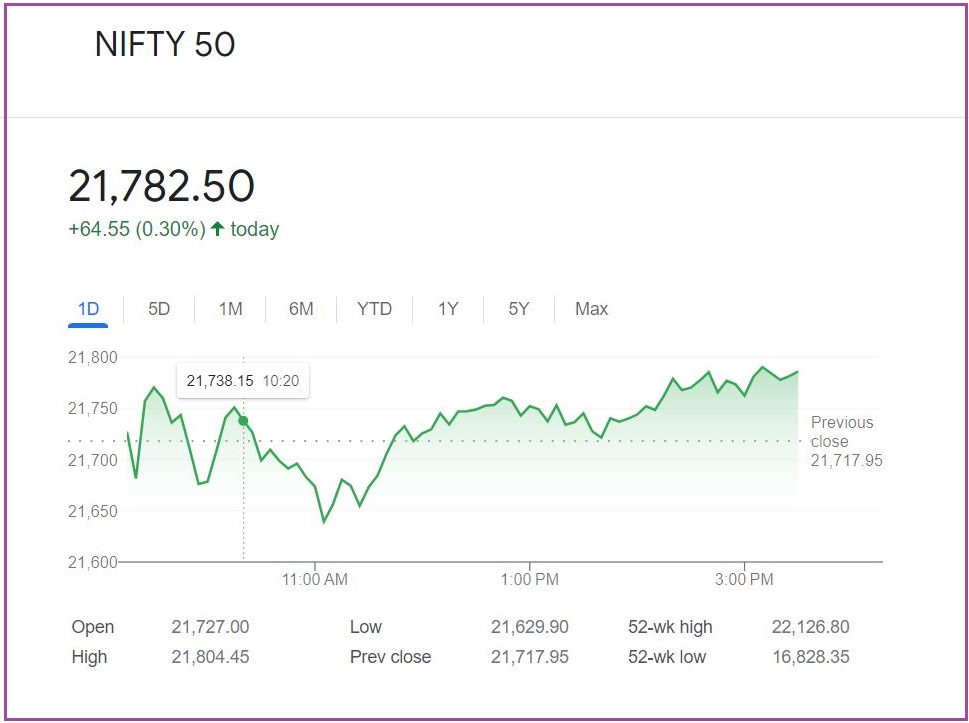Select the YTD range tab
The width and height of the screenshot is (969, 723).
coord(374,309)
